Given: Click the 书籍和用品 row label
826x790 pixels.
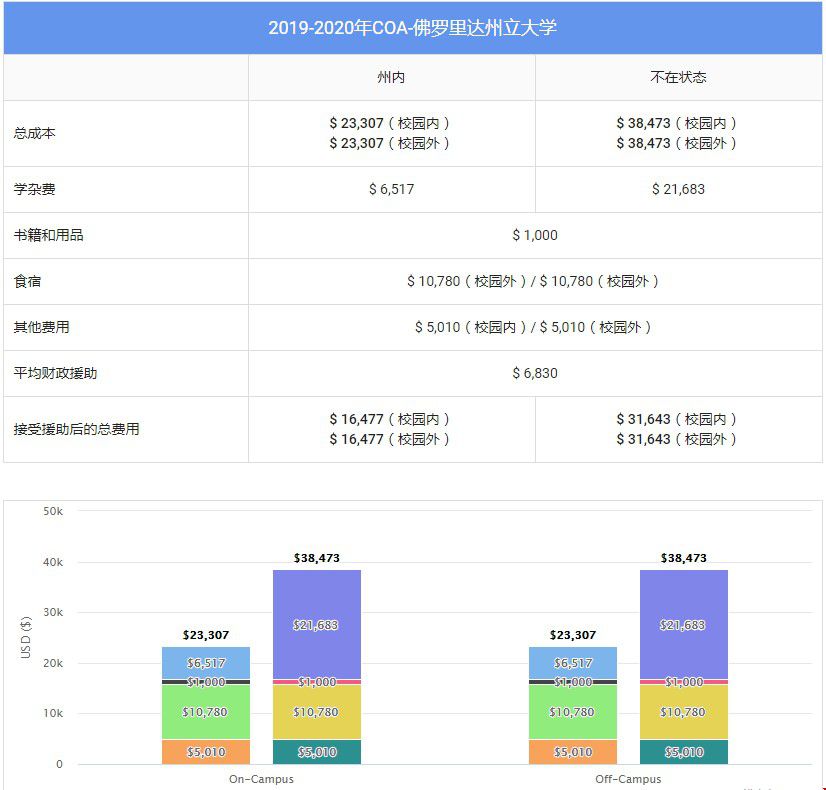Looking at the screenshot, I should 48,235.
